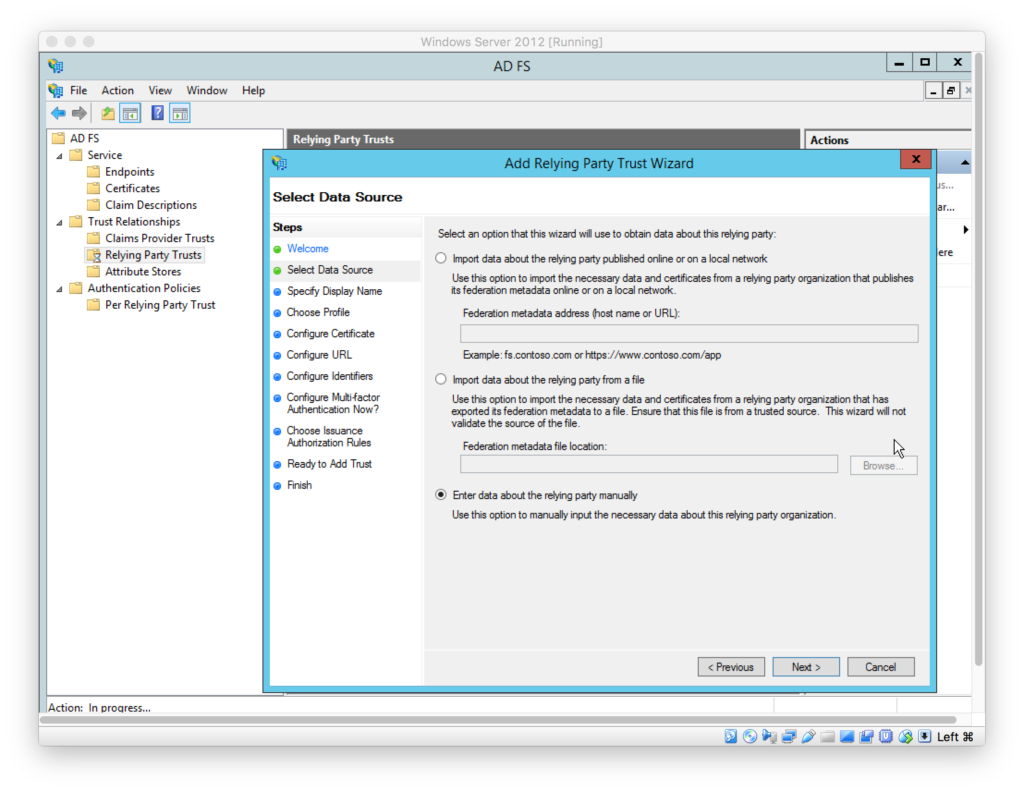Click the wizard icon in the dialog title bar
Image resolution: width=1024 pixels, height=792 pixels.
280,163
